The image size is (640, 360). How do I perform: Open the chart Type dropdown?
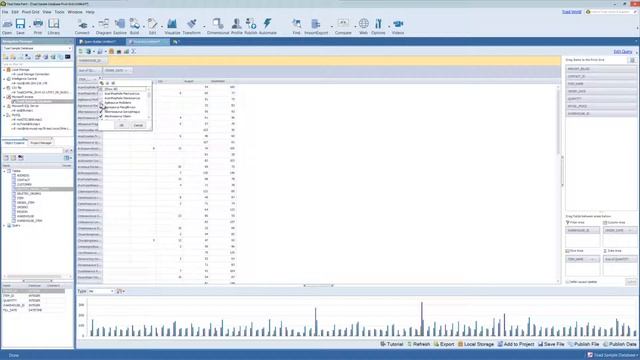tap(112, 291)
